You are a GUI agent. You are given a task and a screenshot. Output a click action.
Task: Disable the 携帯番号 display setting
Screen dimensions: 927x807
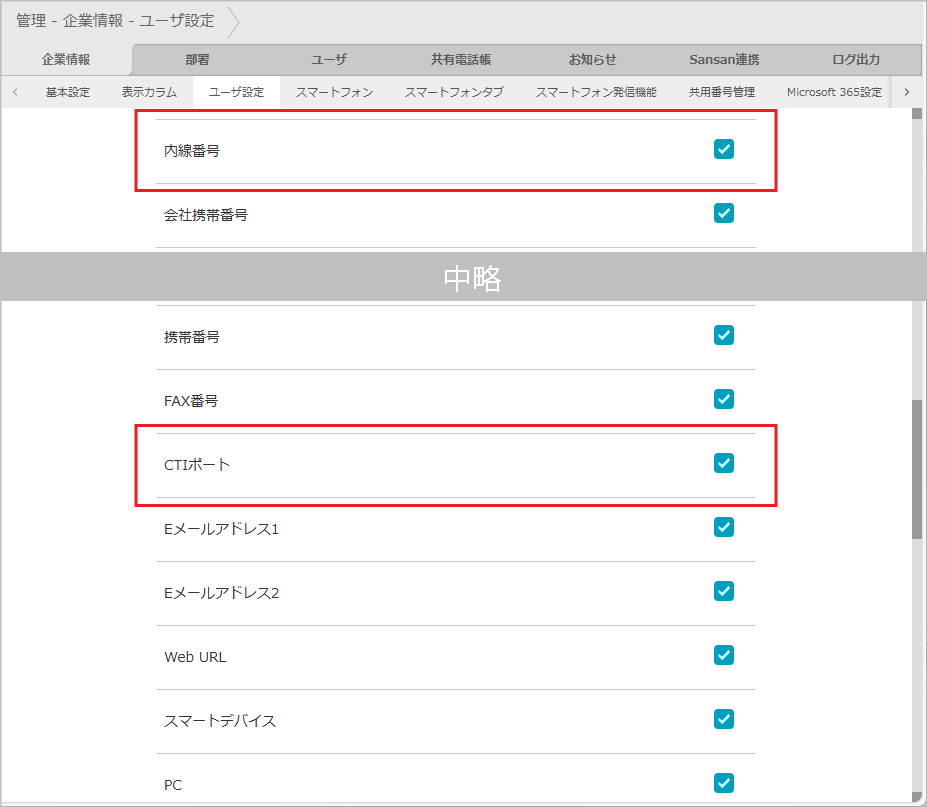pyautogui.click(x=723, y=335)
